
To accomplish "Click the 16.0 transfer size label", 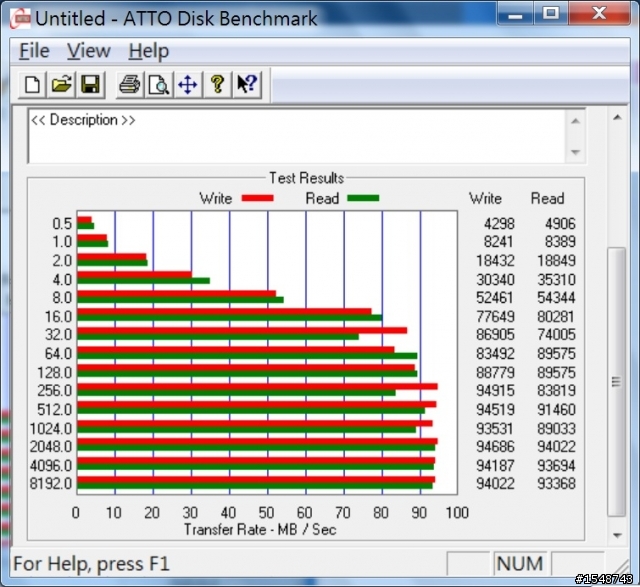I will pos(58,317).
